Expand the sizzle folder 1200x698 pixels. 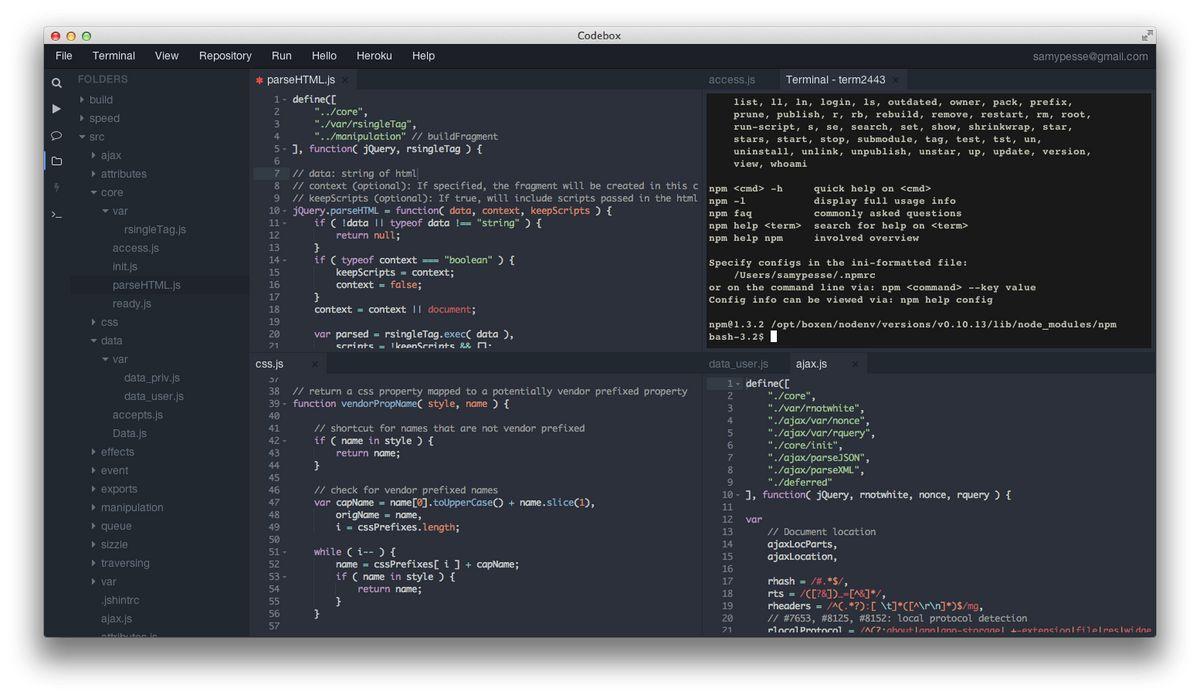pyautogui.click(x=94, y=544)
